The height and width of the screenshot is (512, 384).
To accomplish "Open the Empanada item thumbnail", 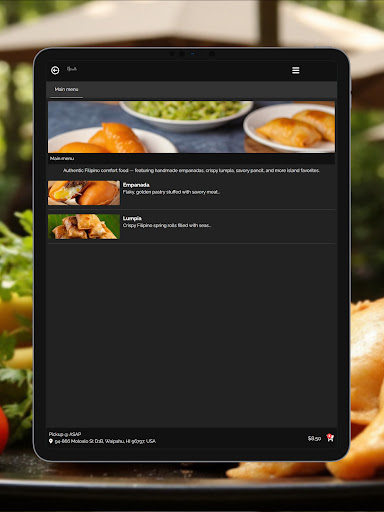I will (x=84, y=193).
